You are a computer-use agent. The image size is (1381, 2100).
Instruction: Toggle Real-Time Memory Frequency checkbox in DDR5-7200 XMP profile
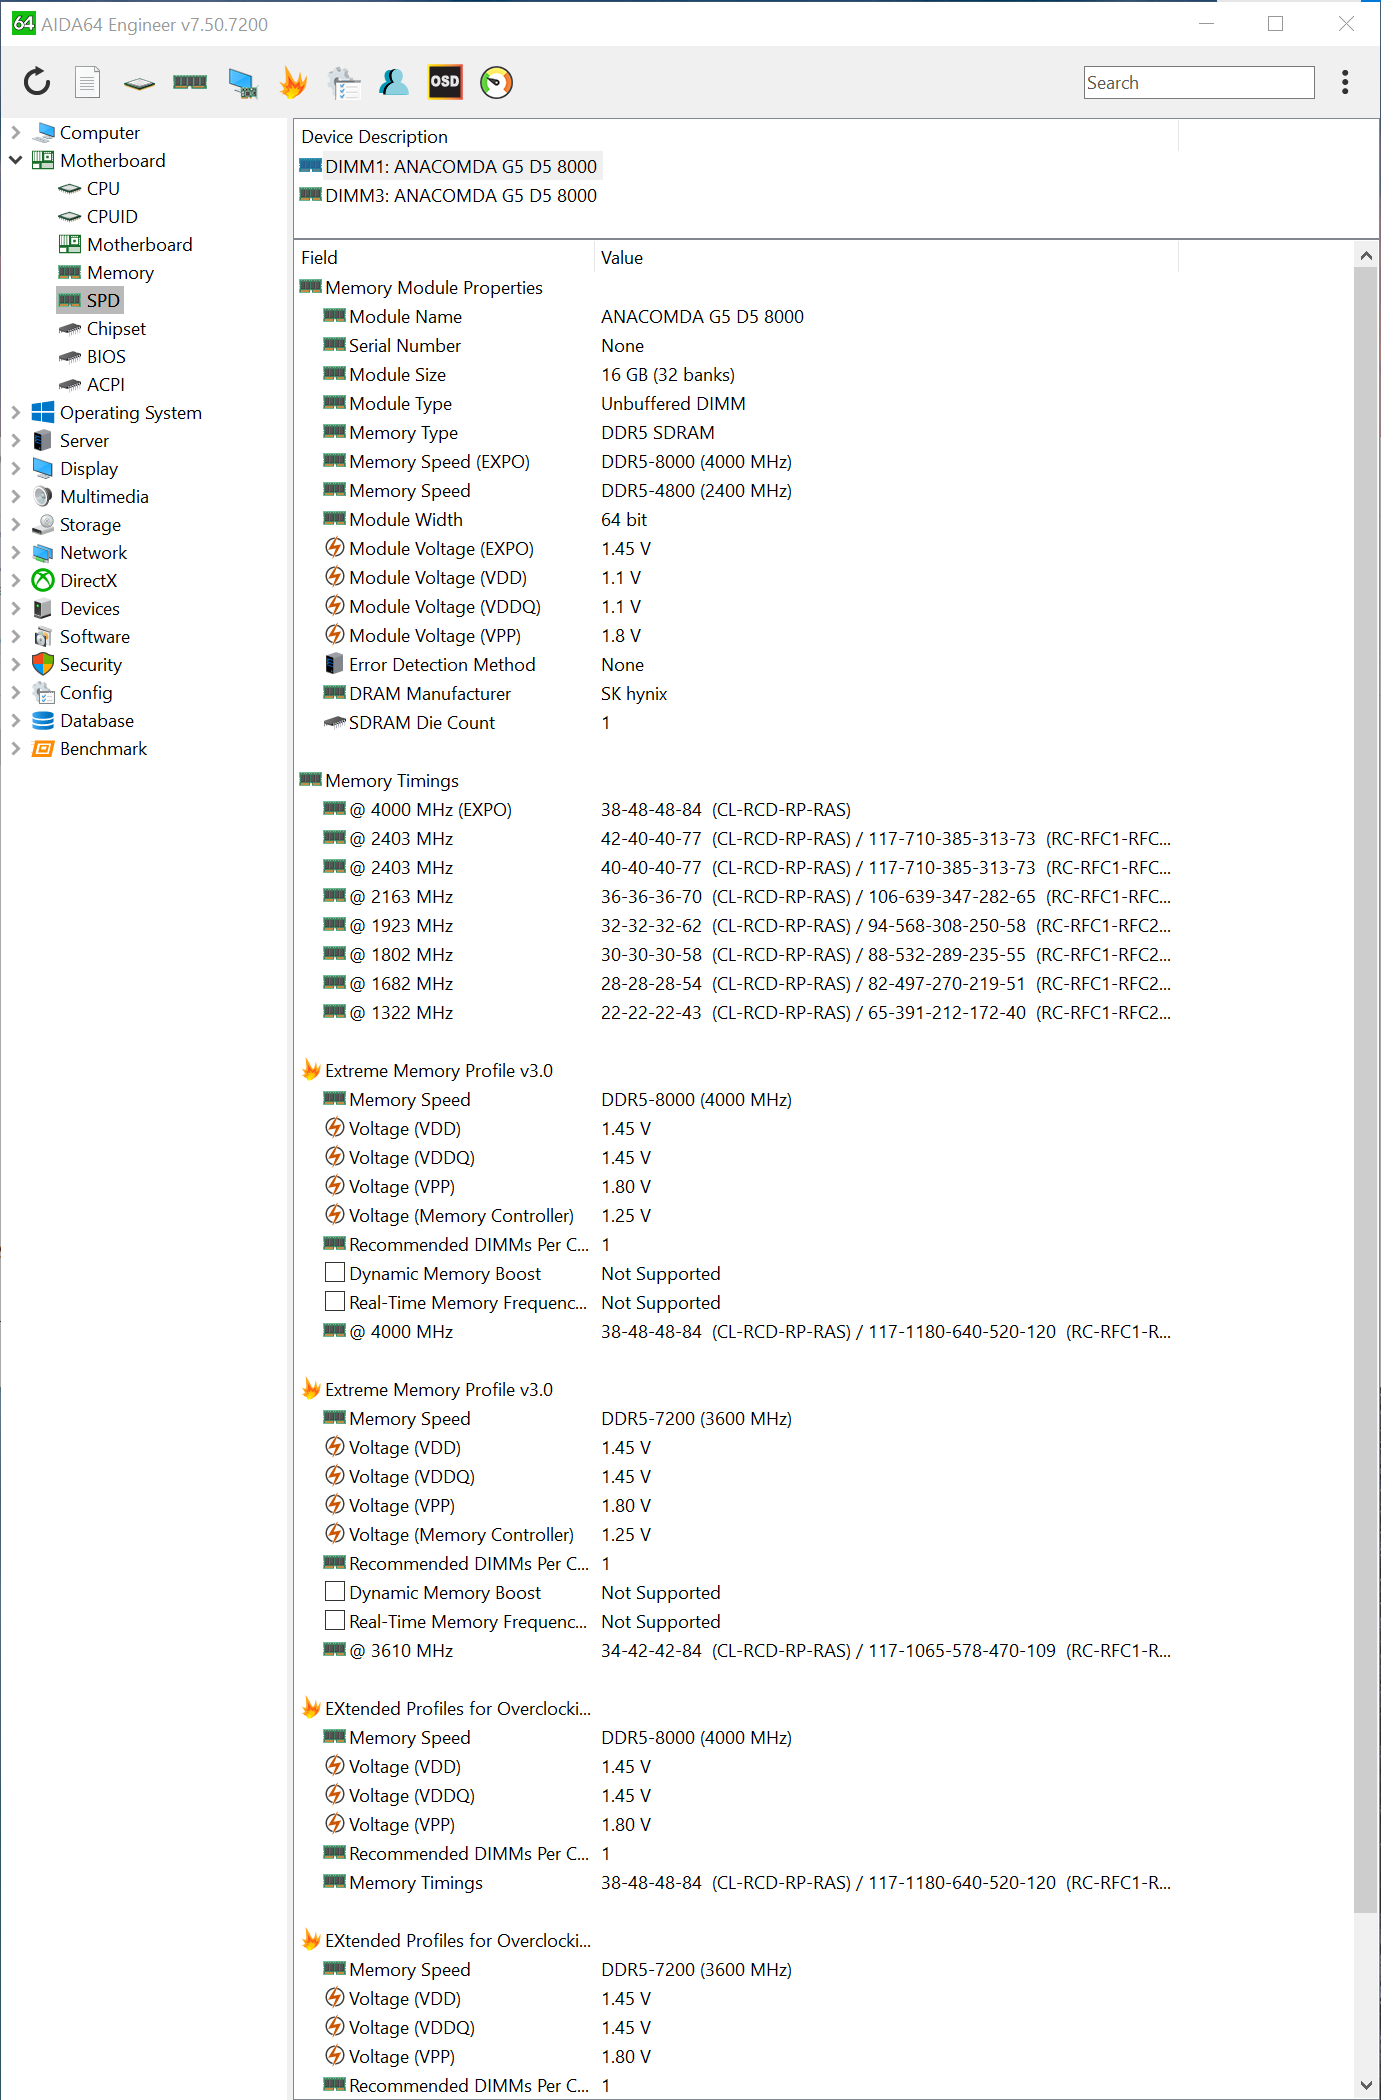[x=335, y=1620]
